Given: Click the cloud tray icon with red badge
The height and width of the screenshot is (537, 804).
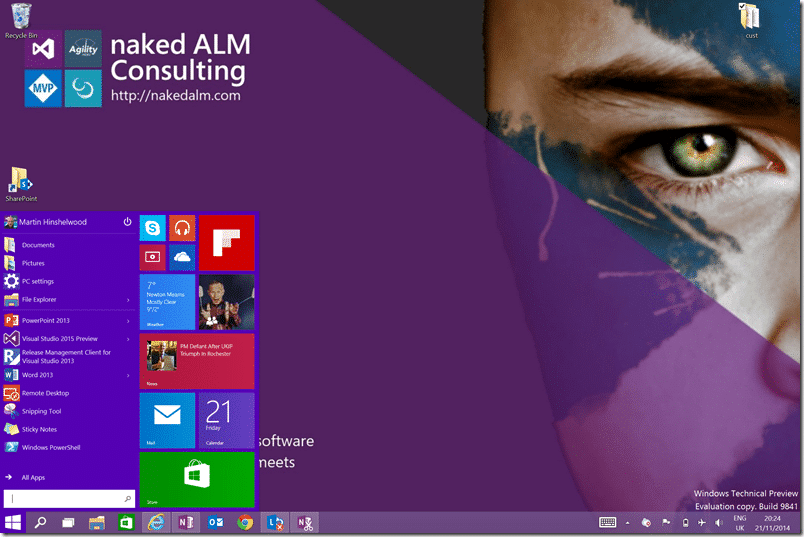Looking at the screenshot, I should coord(647,522).
